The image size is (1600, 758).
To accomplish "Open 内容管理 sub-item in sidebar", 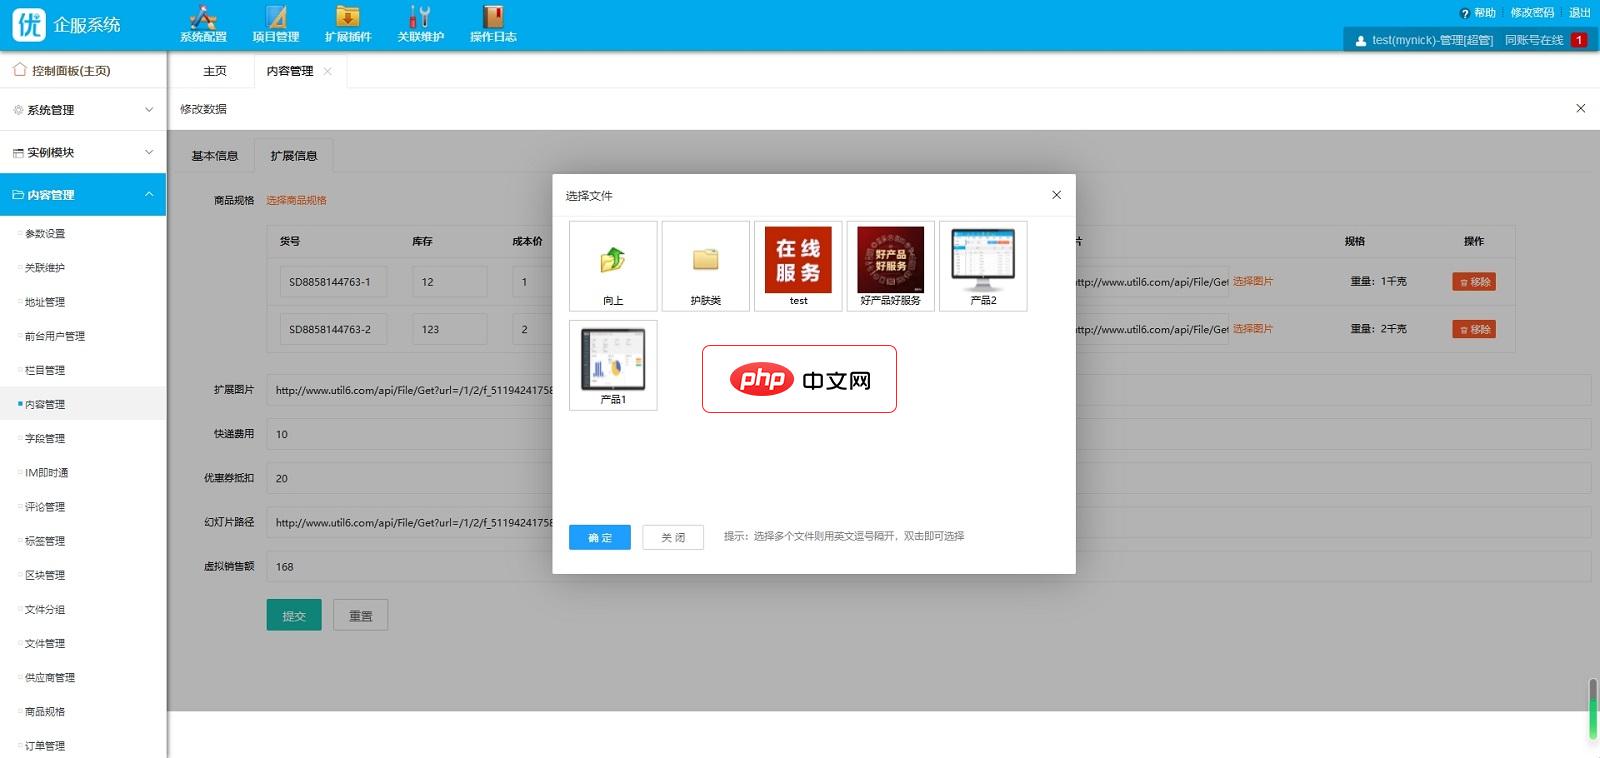I will 45,404.
